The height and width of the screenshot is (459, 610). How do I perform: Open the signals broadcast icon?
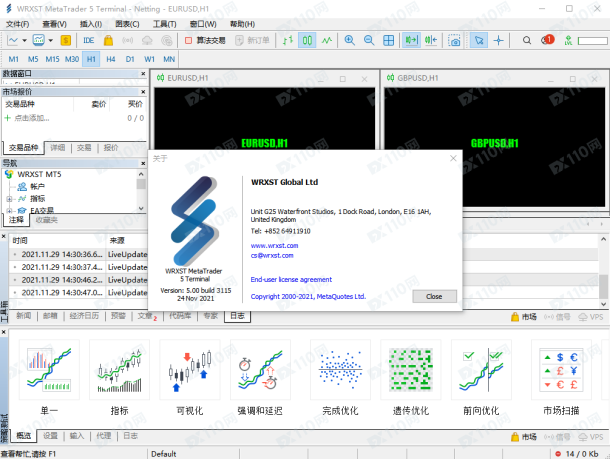pyautogui.click(x=128, y=40)
